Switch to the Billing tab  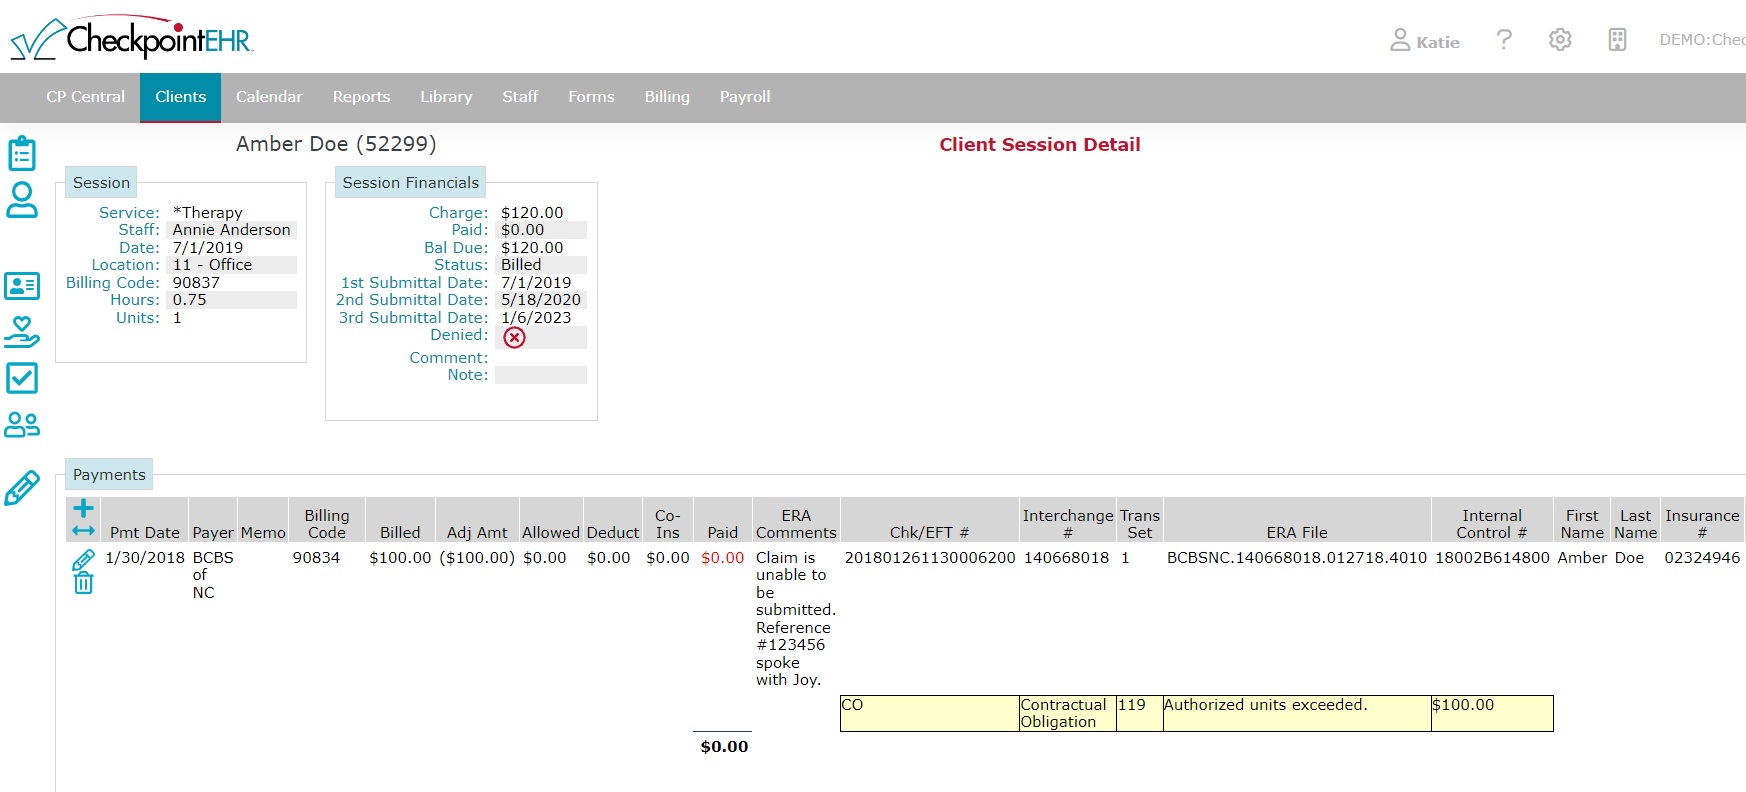tap(667, 97)
